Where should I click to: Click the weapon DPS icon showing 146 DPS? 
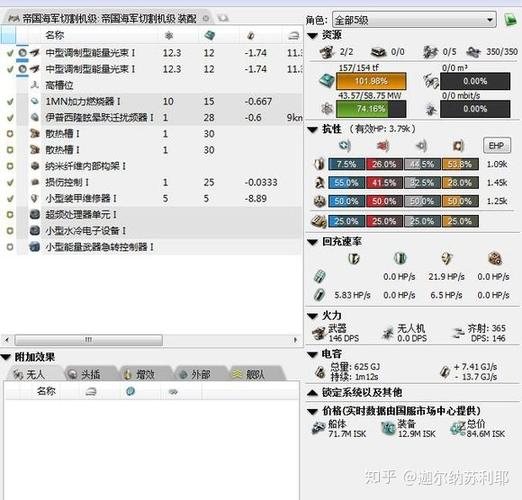[x=319, y=333]
